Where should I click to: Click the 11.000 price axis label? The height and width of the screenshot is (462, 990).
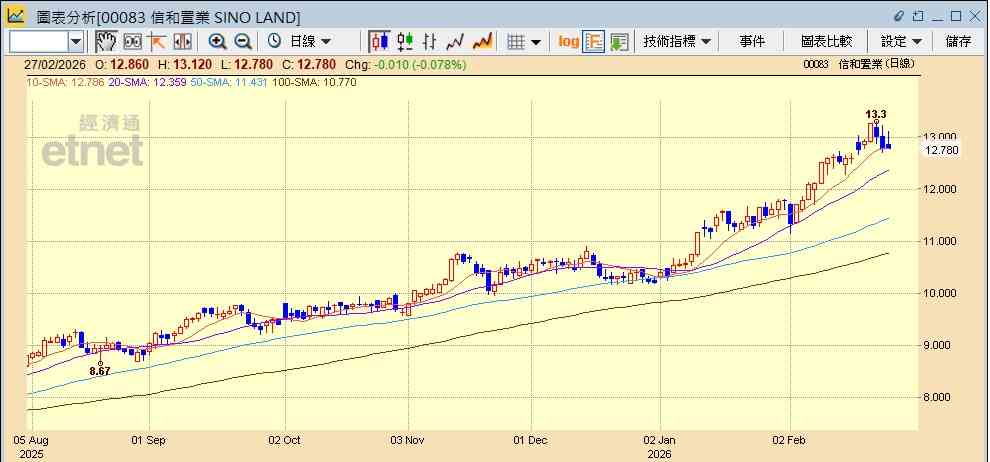(x=941, y=241)
